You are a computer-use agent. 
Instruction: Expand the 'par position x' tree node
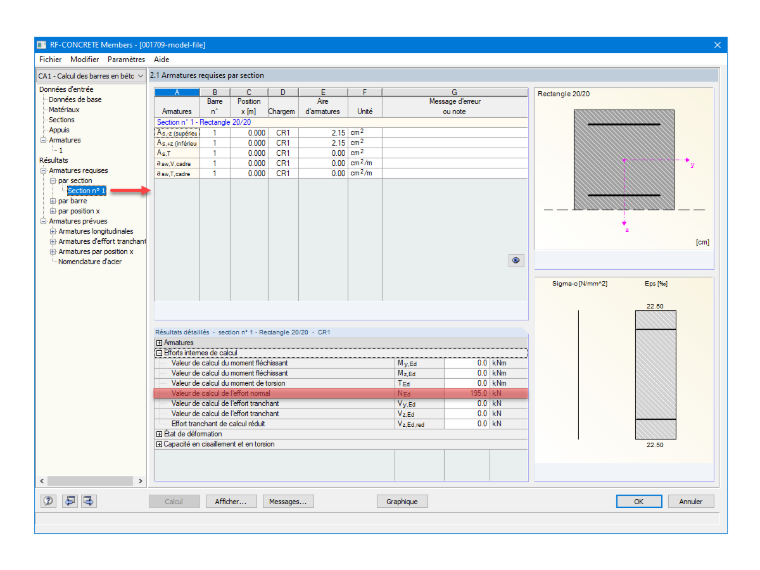click(53, 211)
